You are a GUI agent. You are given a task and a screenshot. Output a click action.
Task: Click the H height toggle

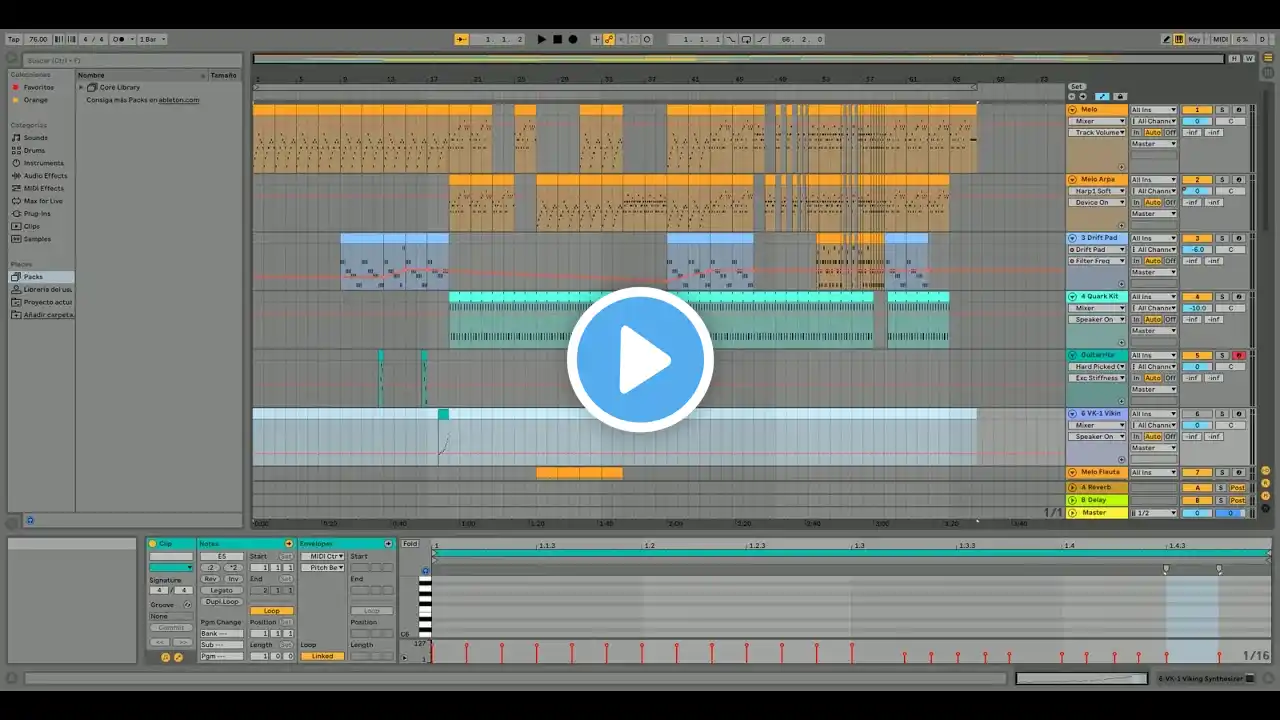(x=1233, y=58)
